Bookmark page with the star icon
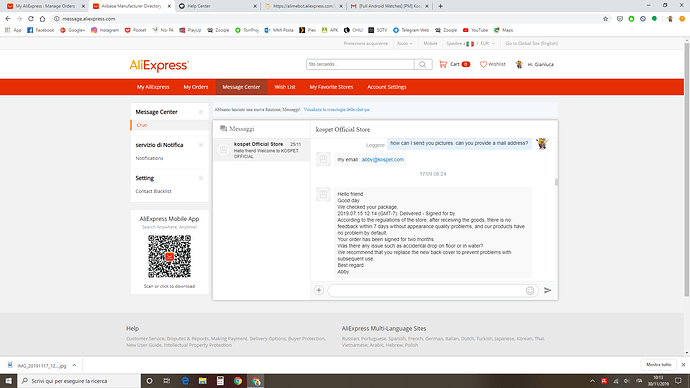This screenshot has width=690, height=388. point(606,19)
